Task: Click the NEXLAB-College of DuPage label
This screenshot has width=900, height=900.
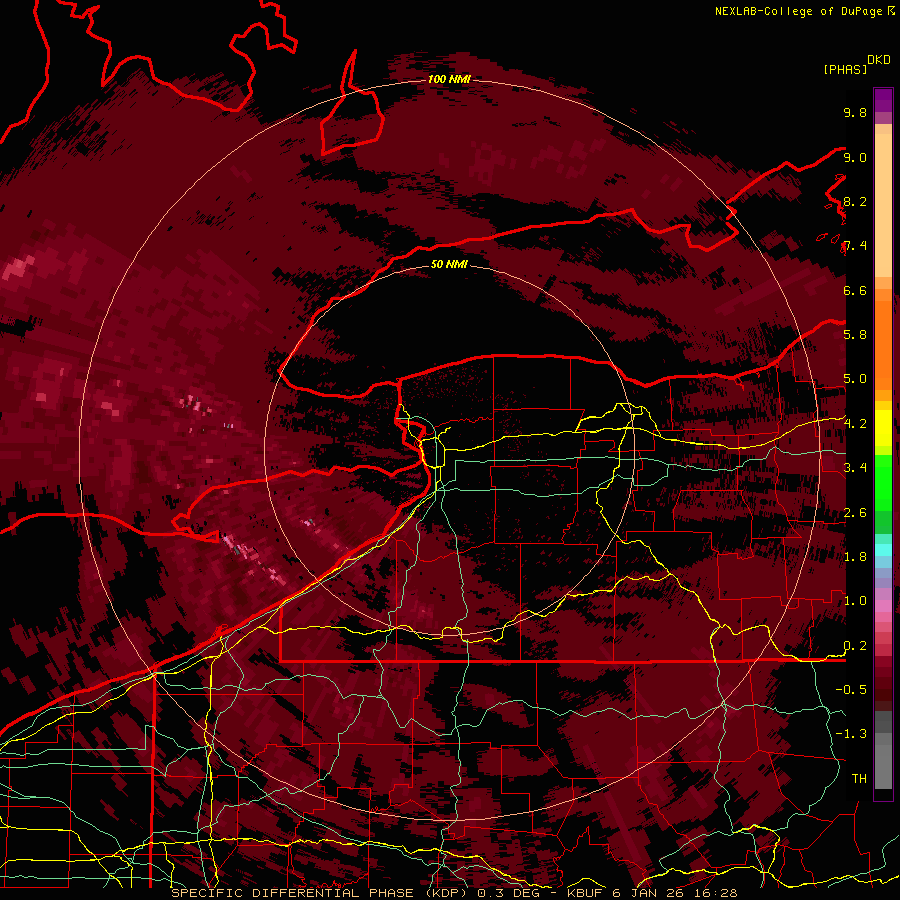Action: [x=799, y=11]
